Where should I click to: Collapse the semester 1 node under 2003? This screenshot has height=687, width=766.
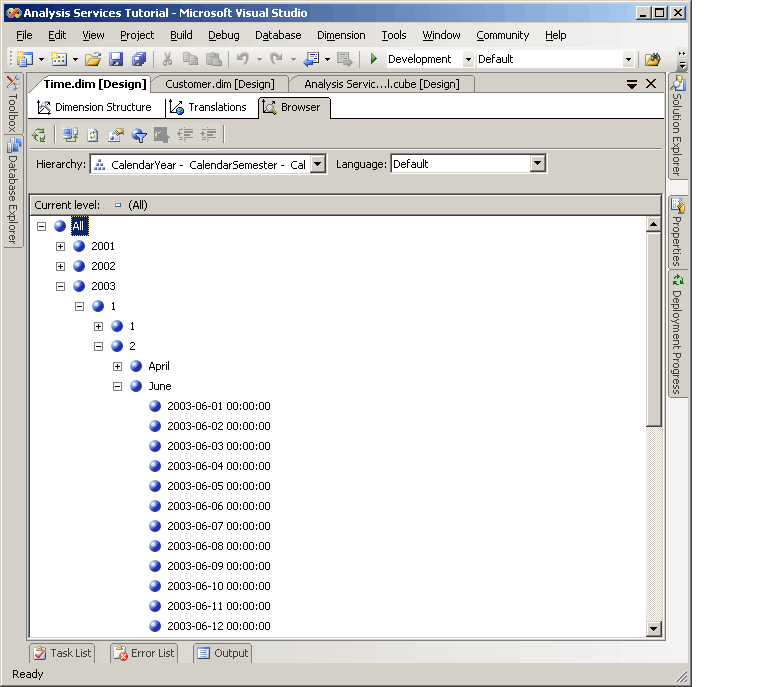coord(80,306)
